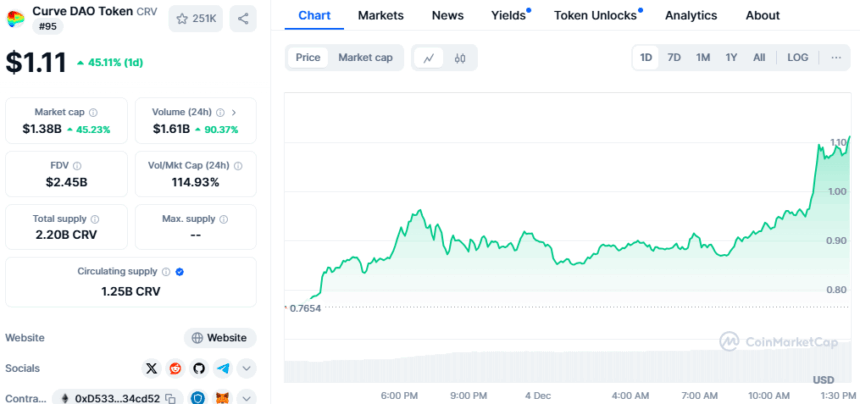Image resolution: width=860 pixels, height=404 pixels.
Task: Switch to the Markets tab
Action: pyautogui.click(x=381, y=15)
